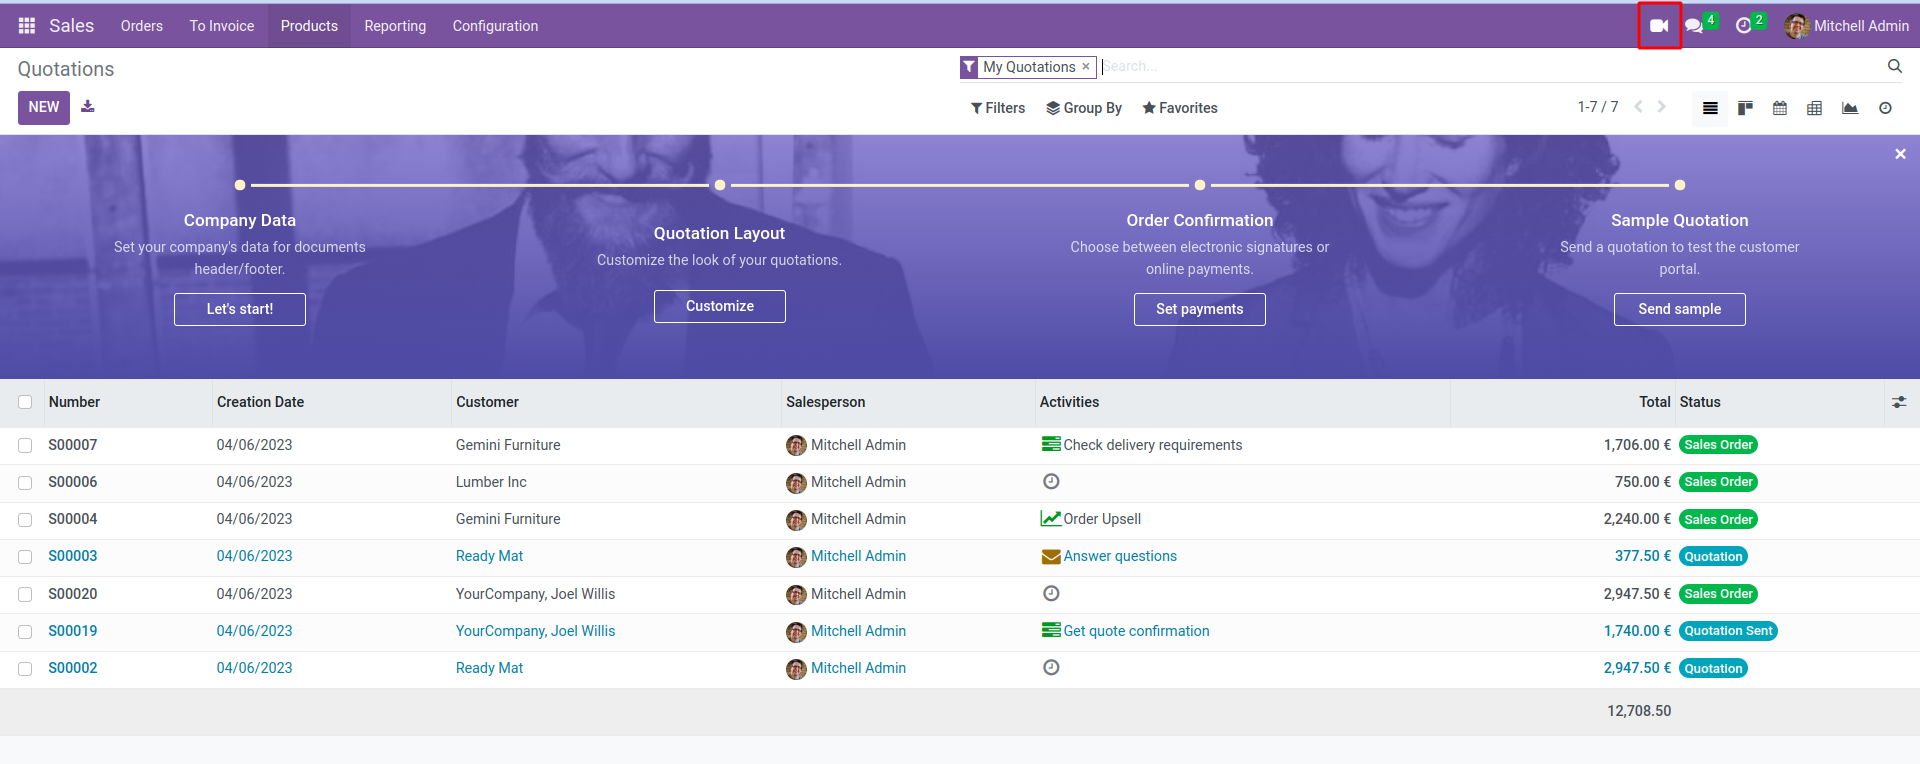
Task: Sort by Creation Date column header
Action: click(x=260, y=402)
